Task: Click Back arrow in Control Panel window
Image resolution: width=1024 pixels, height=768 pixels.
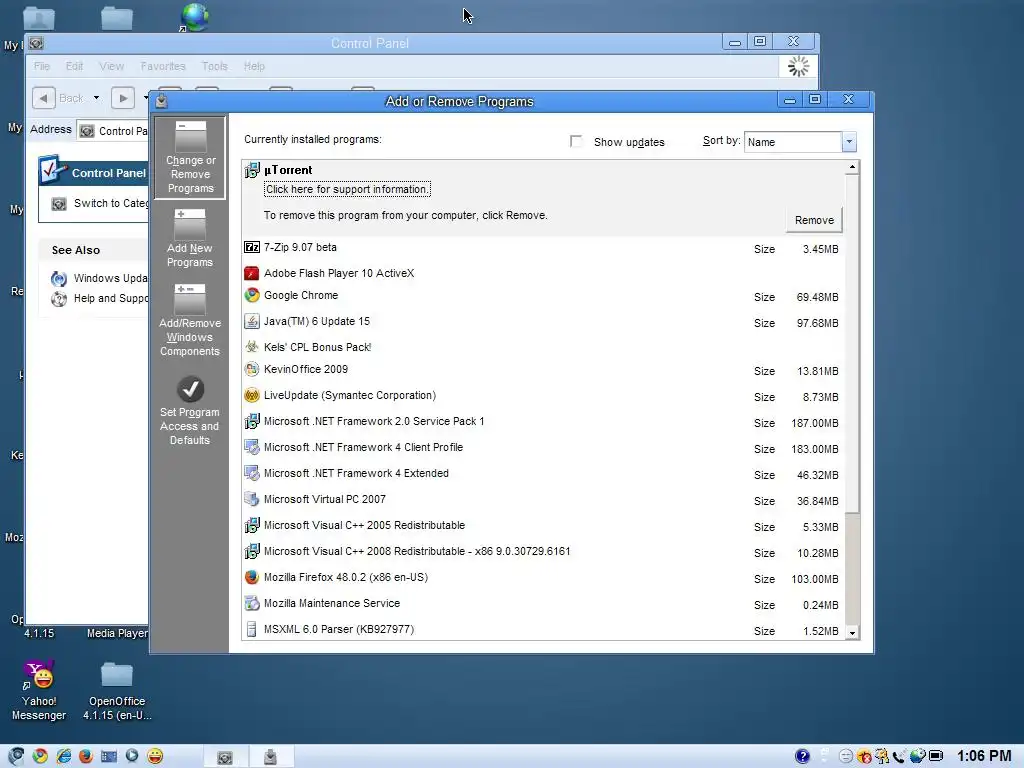Action: coord(43,98)
